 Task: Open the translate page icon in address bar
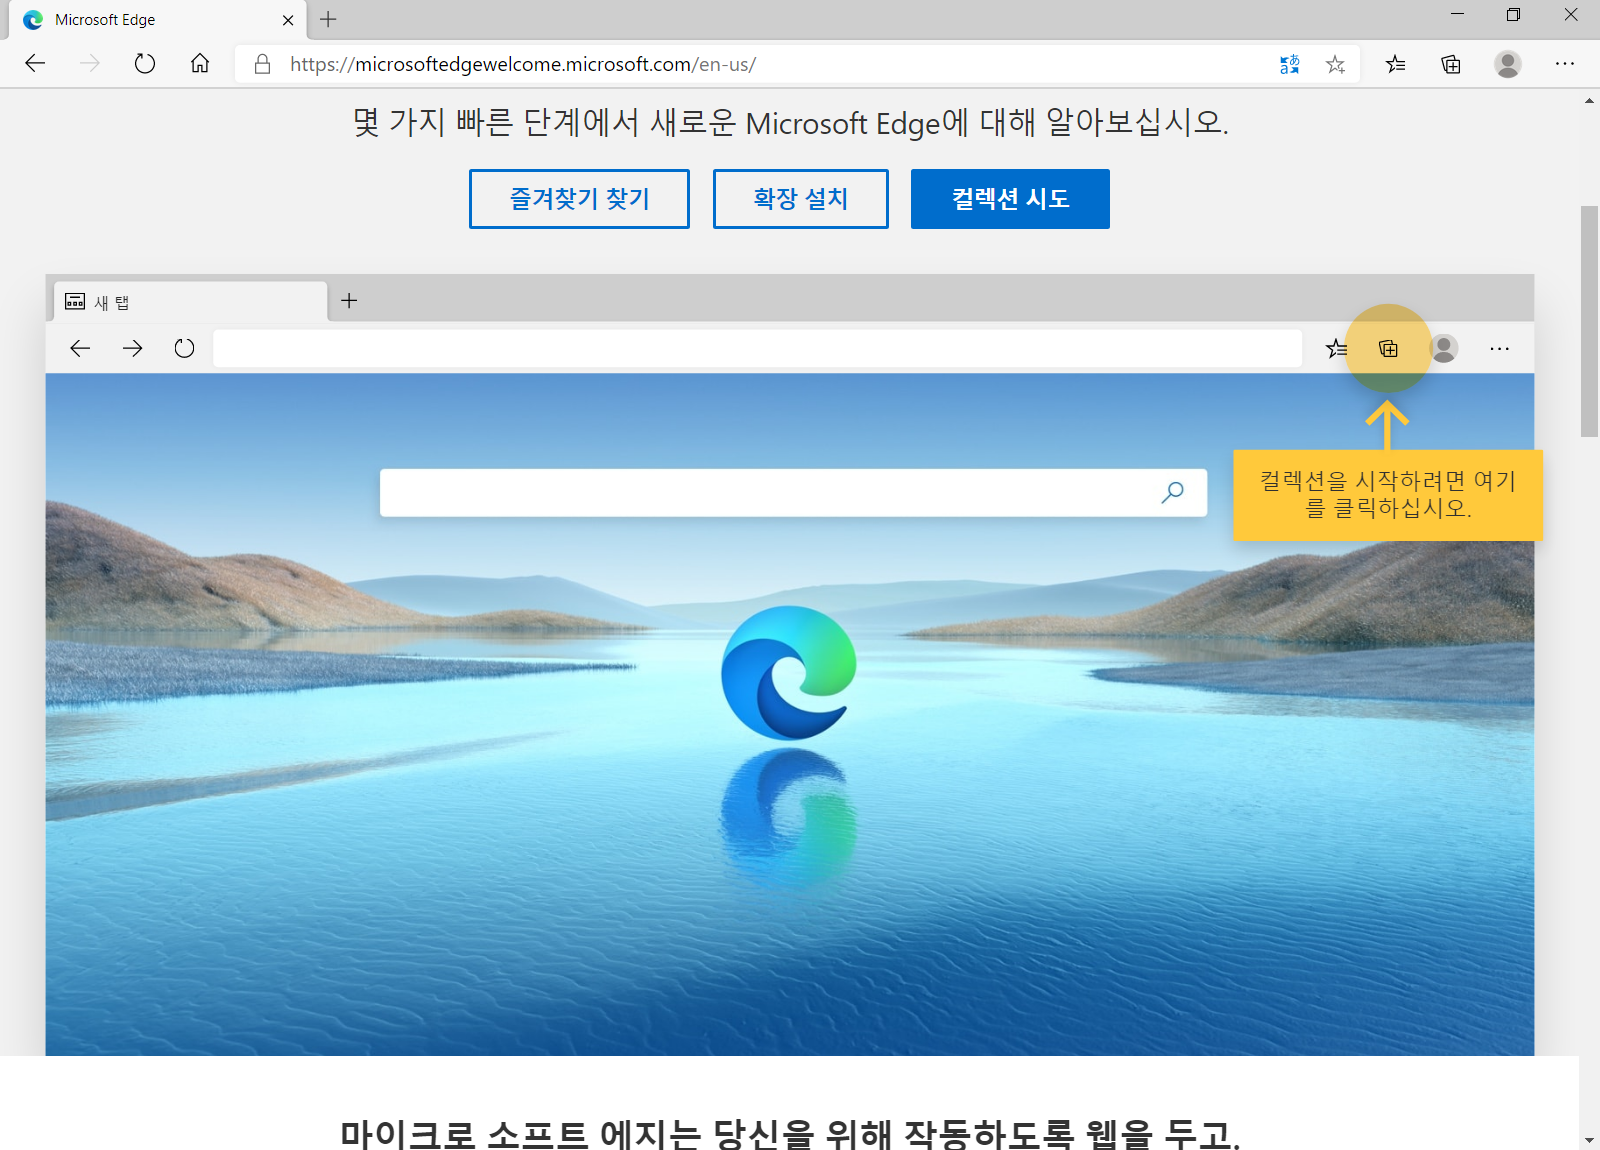click(1290, 65)
